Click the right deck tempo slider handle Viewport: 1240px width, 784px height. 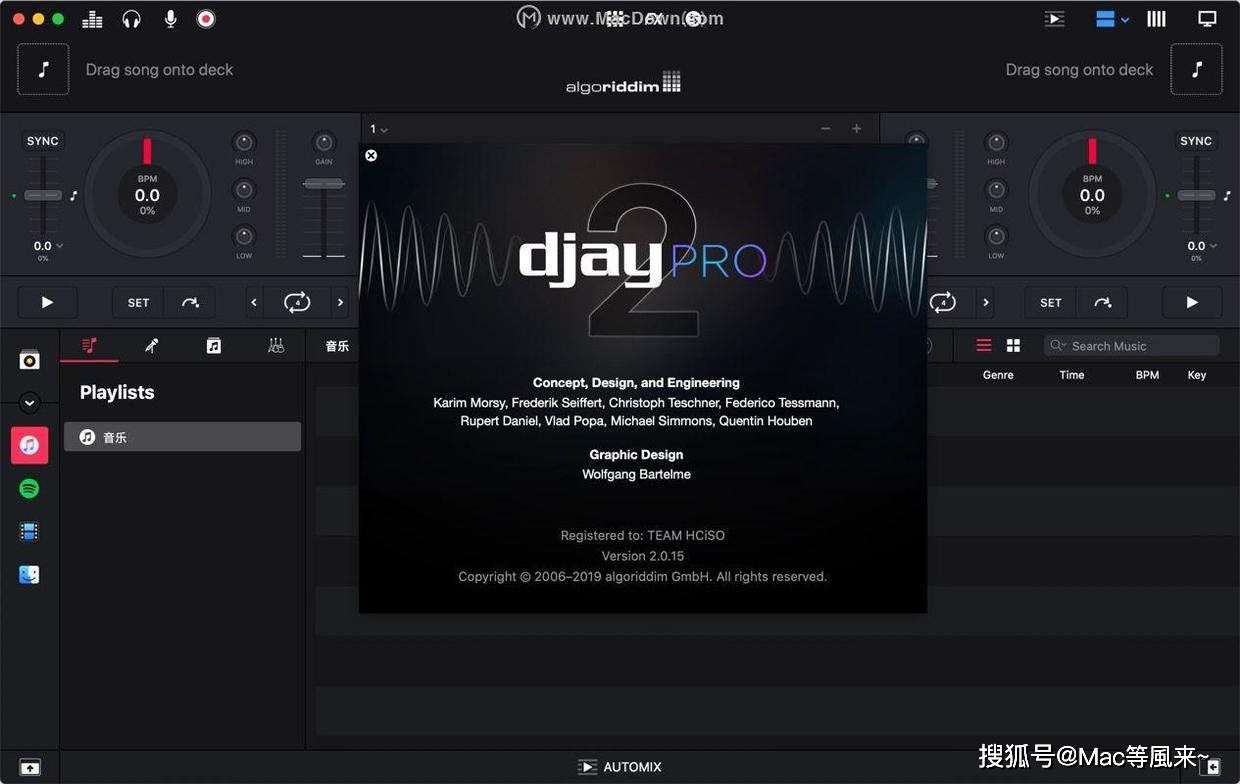pos(1196,195)
